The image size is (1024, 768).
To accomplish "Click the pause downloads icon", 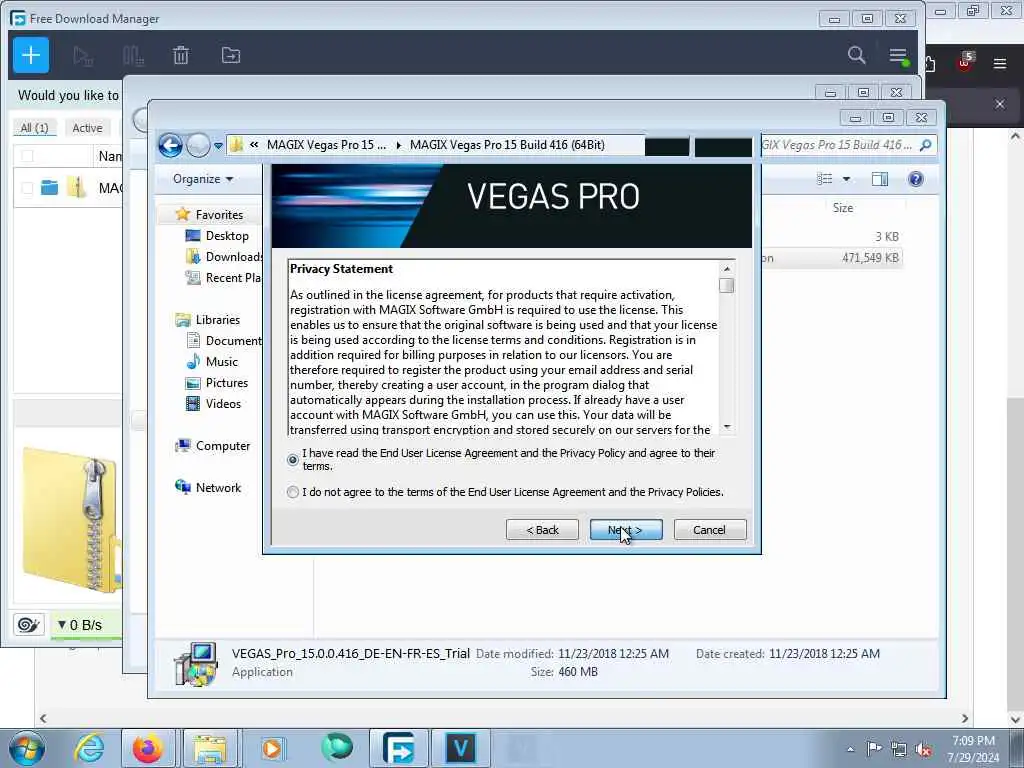I will [133, 56].
